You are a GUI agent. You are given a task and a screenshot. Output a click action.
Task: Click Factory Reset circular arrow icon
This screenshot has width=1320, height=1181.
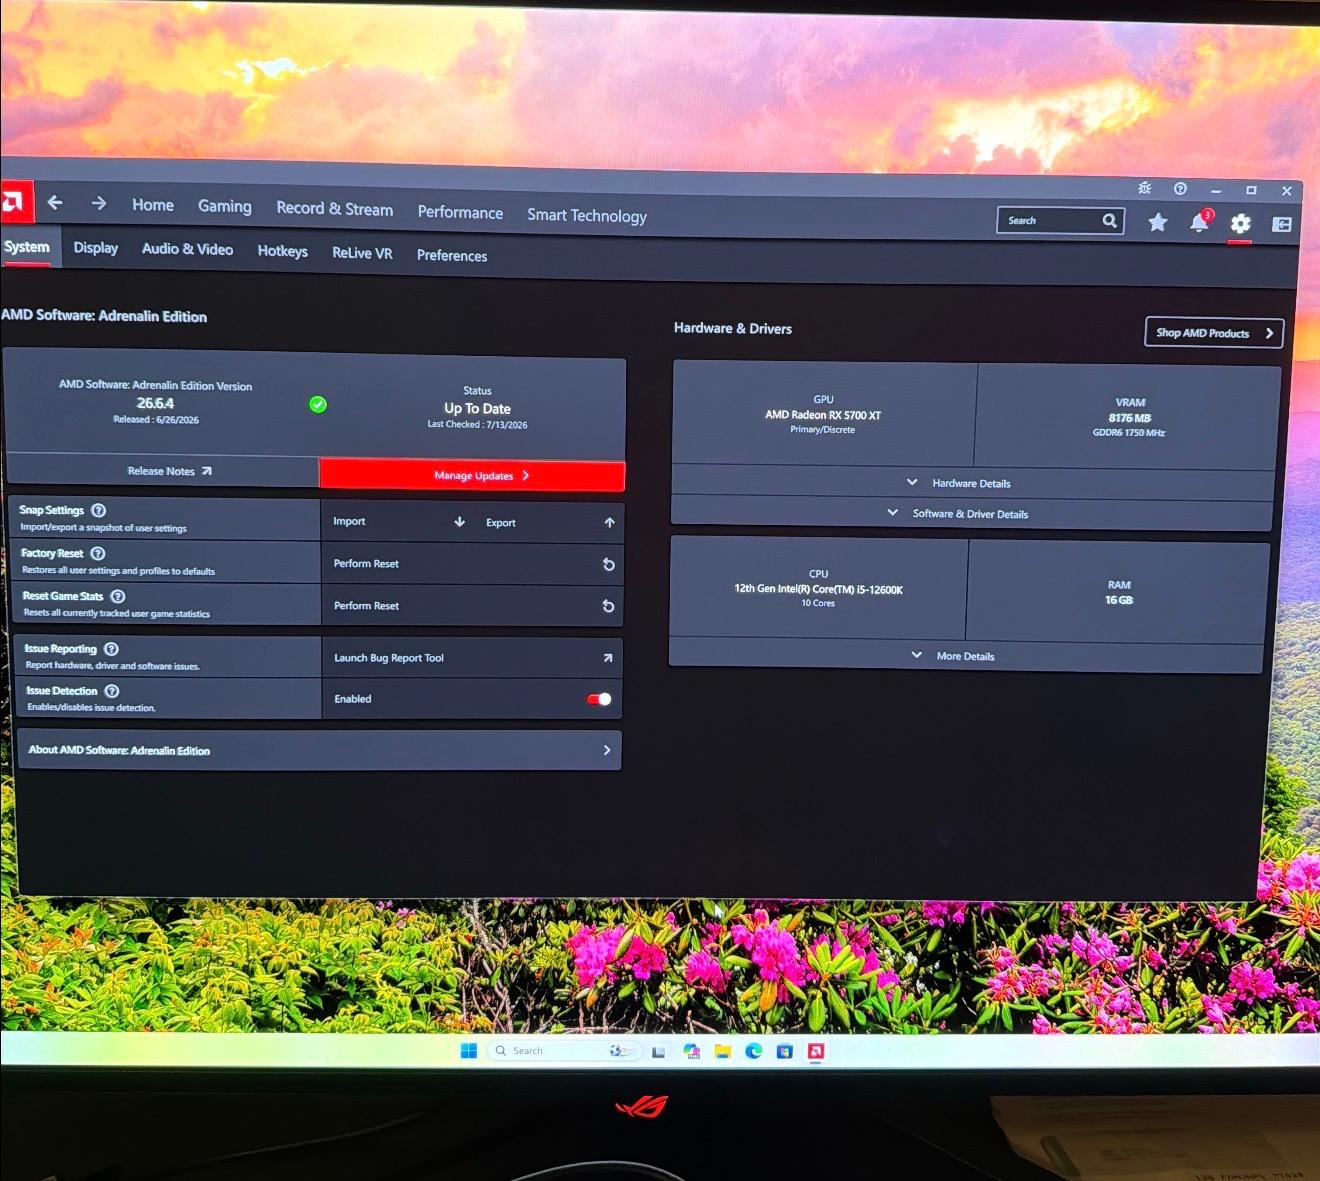tap(608, 565)
